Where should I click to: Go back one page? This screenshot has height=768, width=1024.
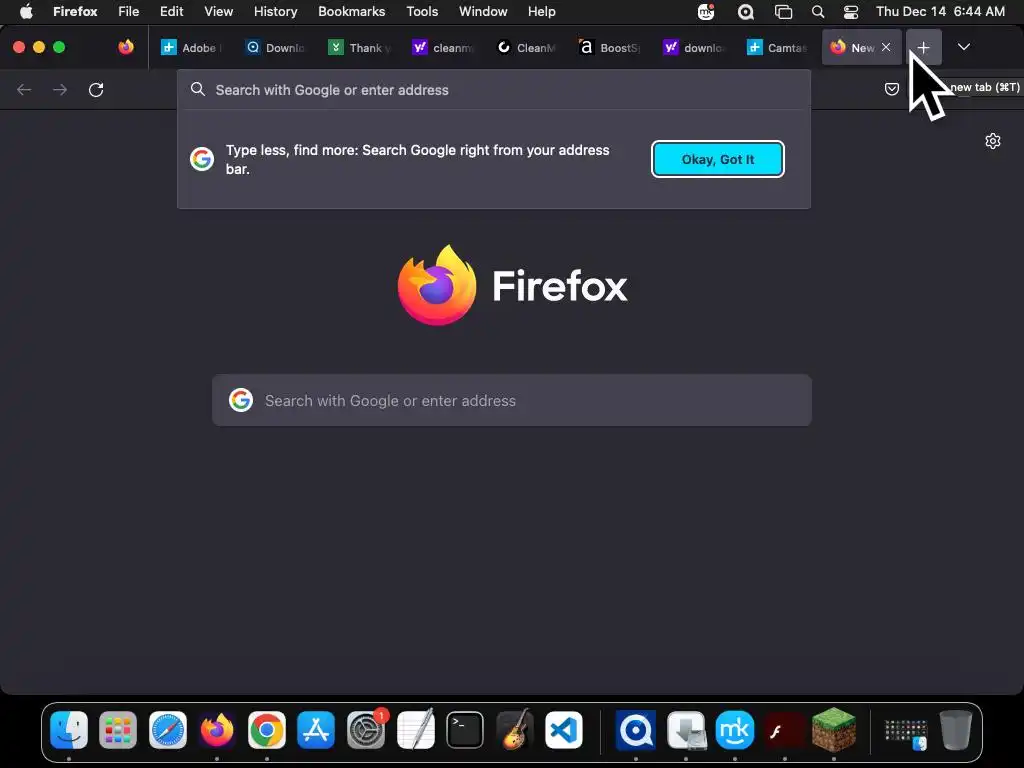(x=24, y=89)
